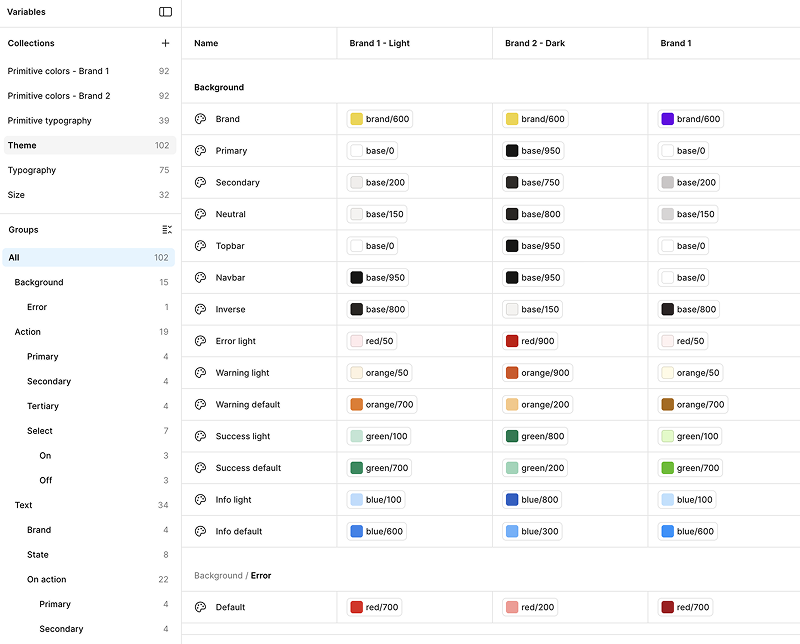
Task: Click the add collection plus button
Action: (165, 43)
